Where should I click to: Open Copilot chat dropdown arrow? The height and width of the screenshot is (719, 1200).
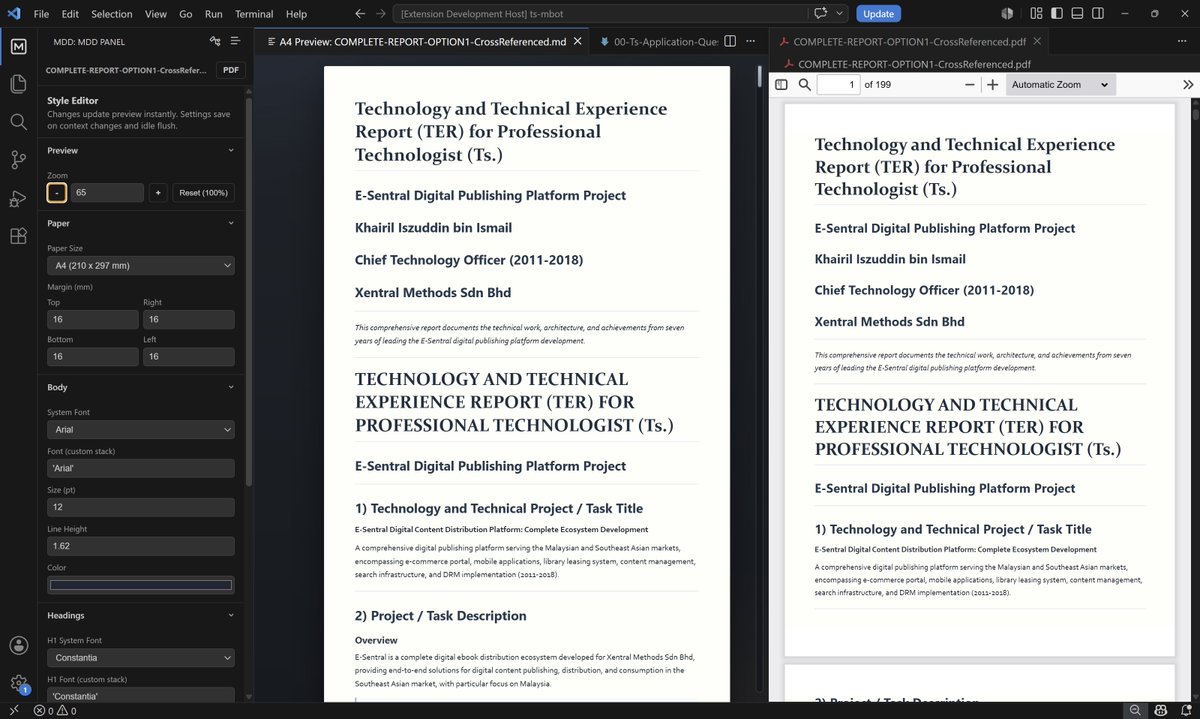[x=840, y=14]
